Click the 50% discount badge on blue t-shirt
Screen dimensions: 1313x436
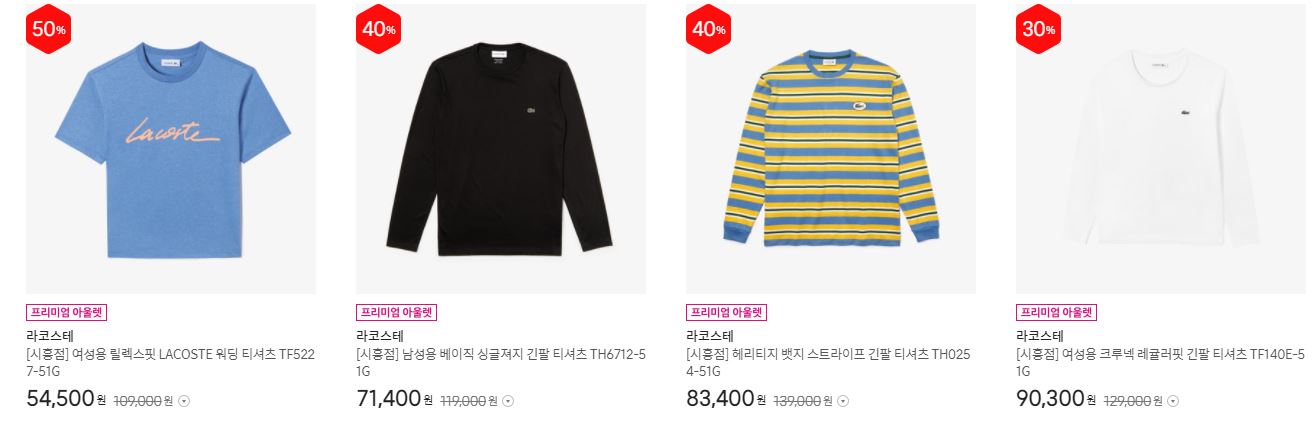click(49, 29)
